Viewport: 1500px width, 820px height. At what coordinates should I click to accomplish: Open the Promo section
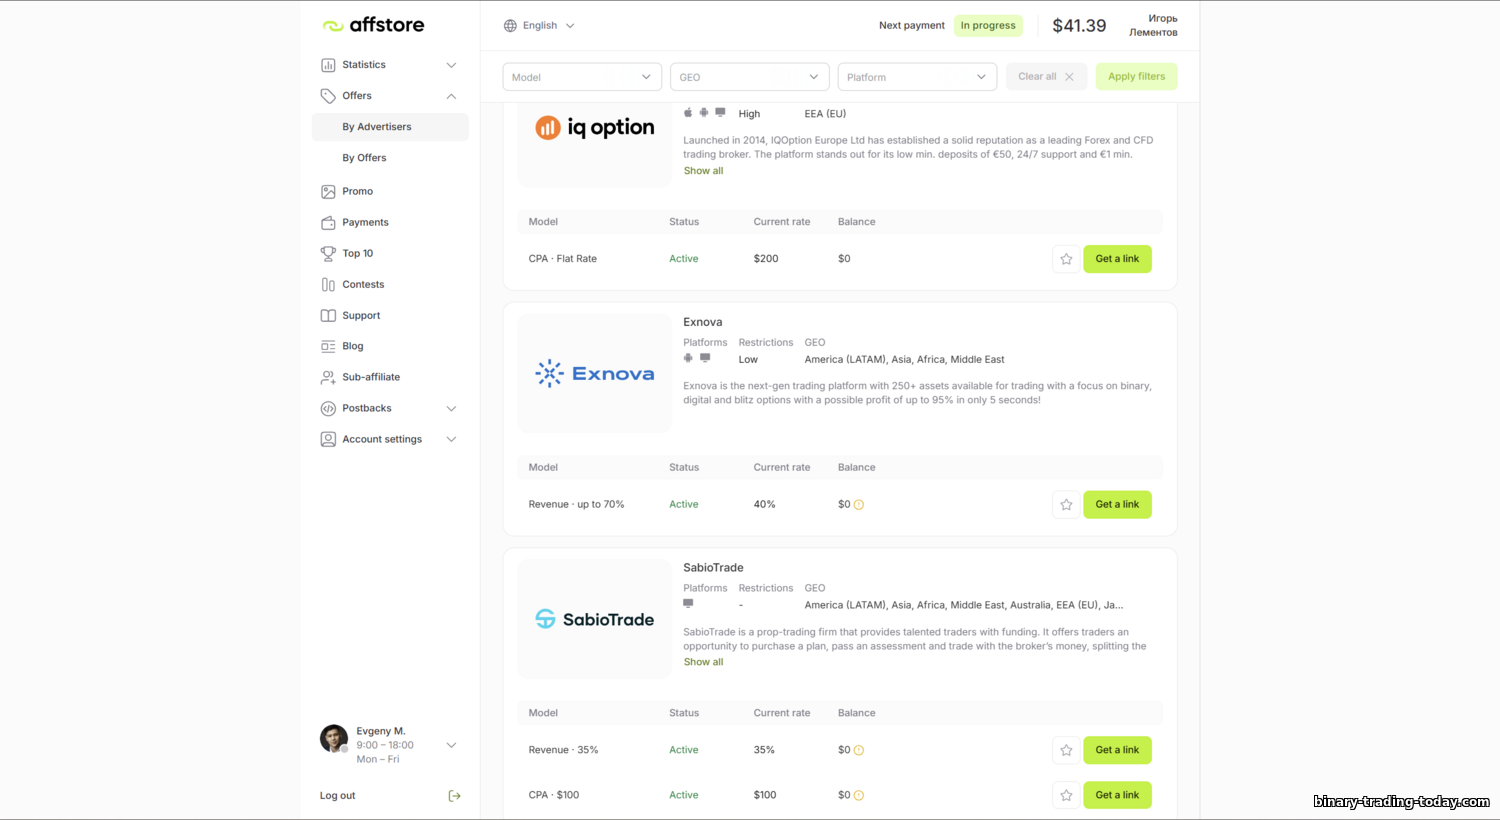pyautogui.click(x=357, y=191)
